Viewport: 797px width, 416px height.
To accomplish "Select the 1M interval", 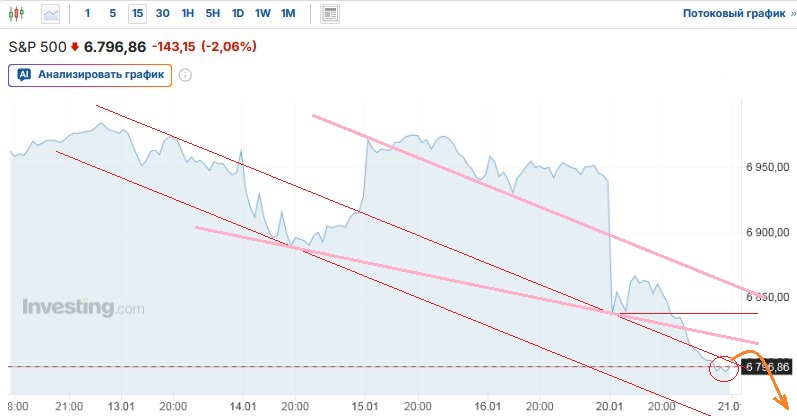I will point(288,14).
